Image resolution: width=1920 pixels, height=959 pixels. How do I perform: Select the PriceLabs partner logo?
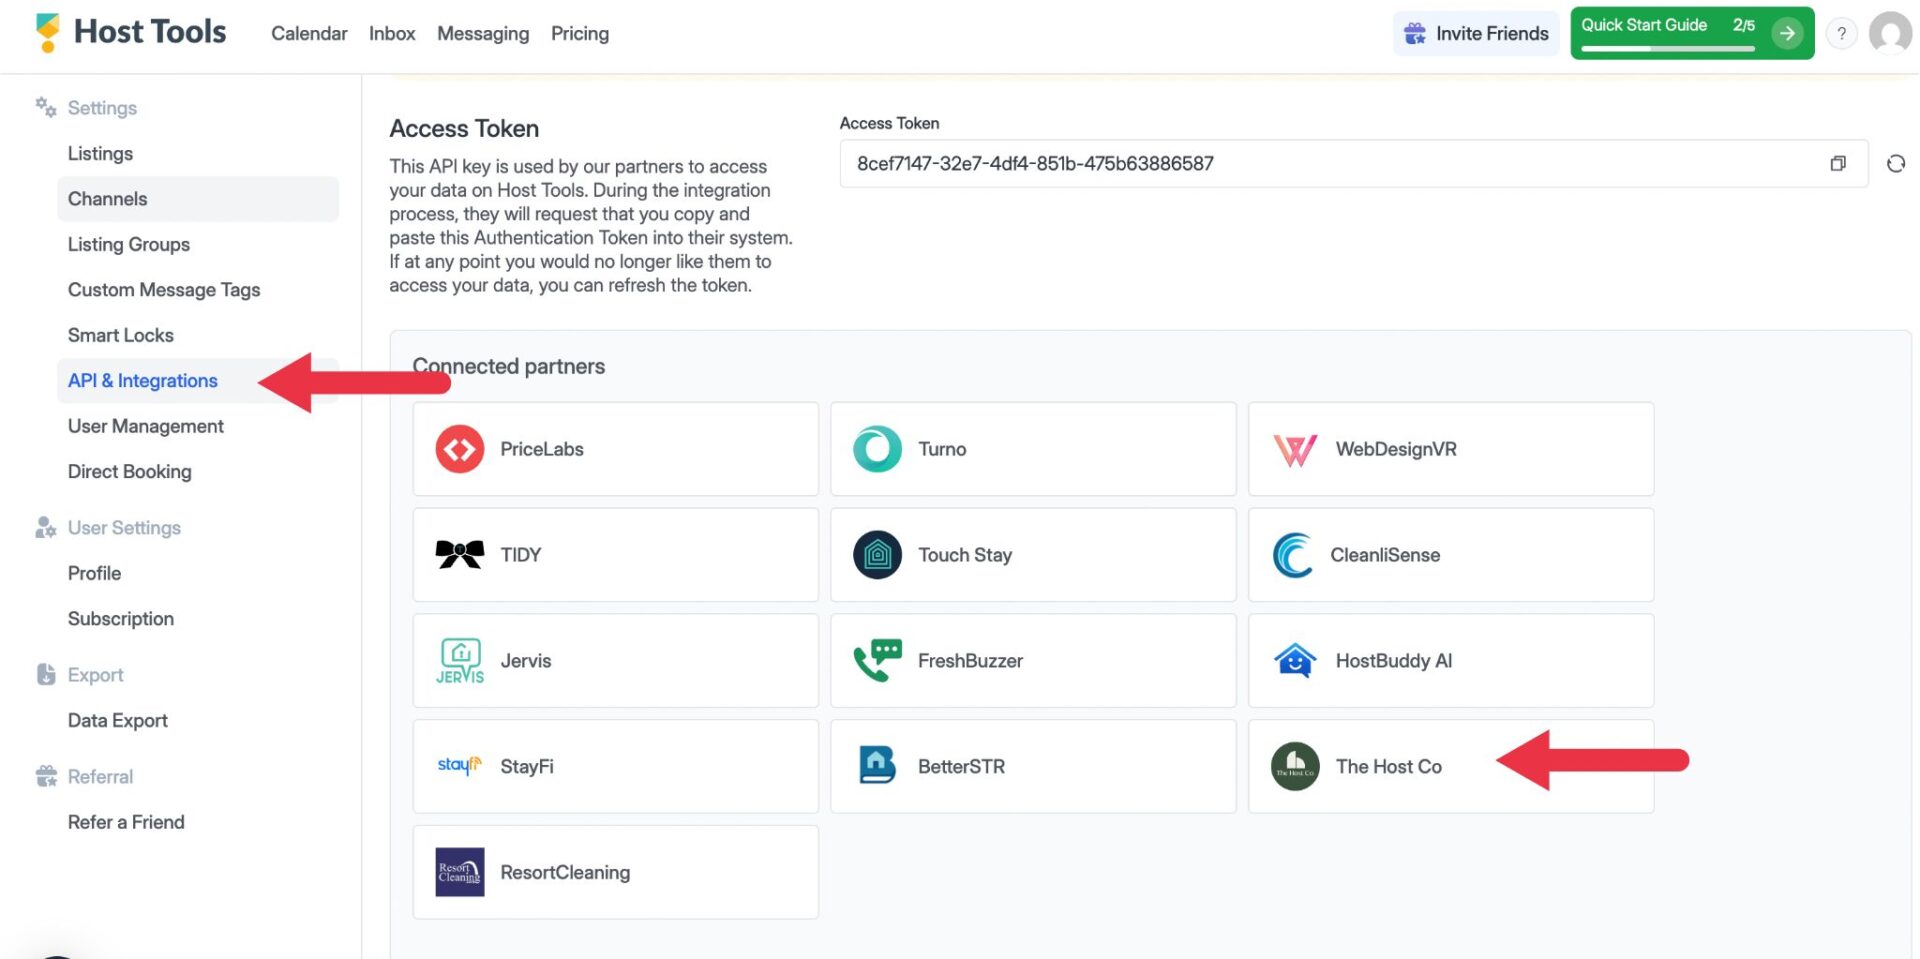[459, 449]
